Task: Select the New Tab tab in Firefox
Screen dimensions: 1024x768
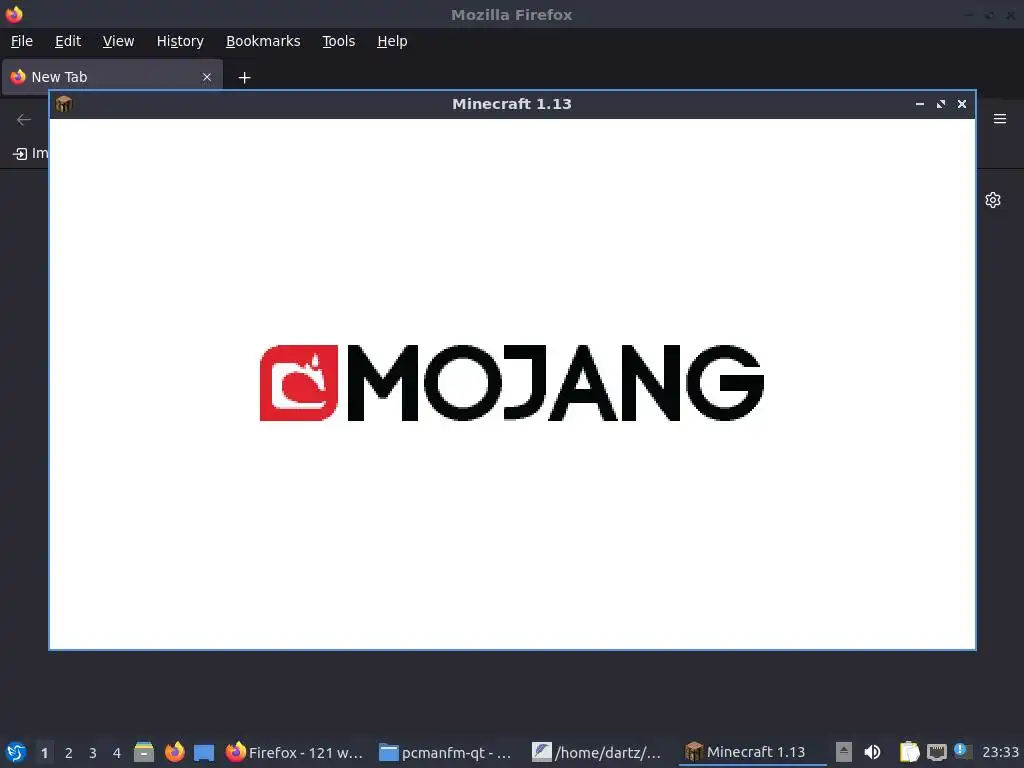Action: tap(112, 77)
